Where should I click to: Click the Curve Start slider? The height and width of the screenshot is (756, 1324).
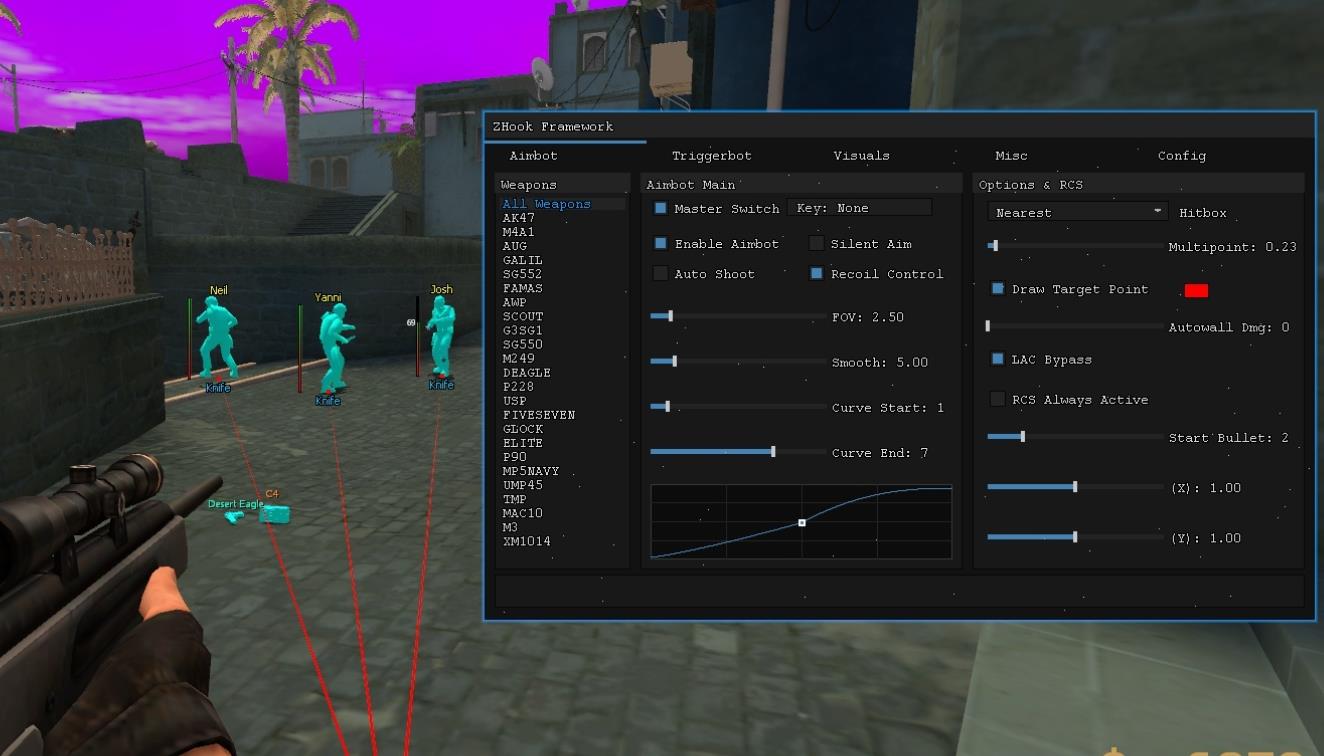[x=738, y=407]
